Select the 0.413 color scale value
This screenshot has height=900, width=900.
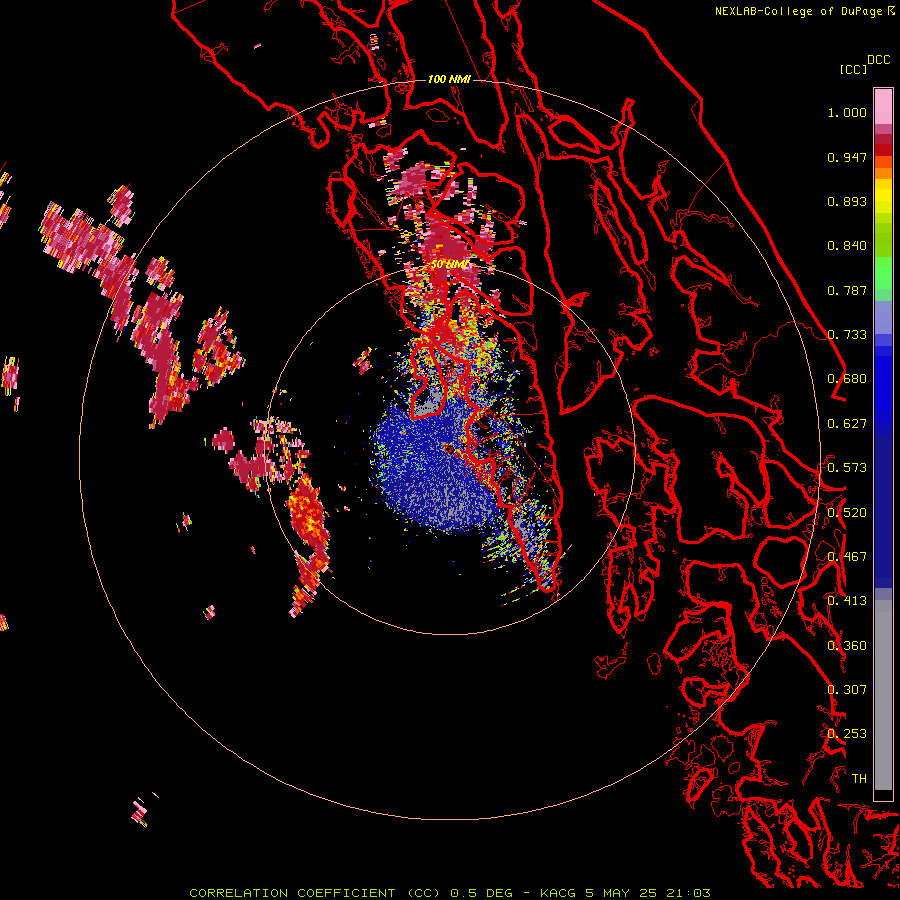(x=847, y=601)
